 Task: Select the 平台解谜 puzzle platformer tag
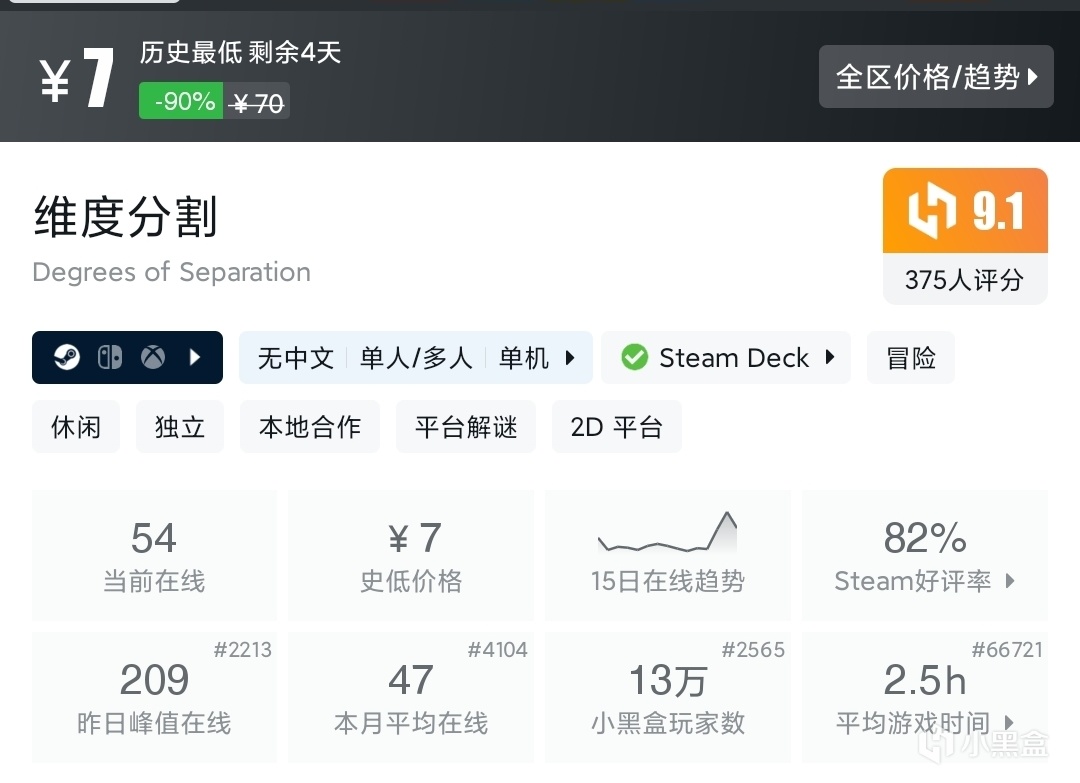(466, 427)
